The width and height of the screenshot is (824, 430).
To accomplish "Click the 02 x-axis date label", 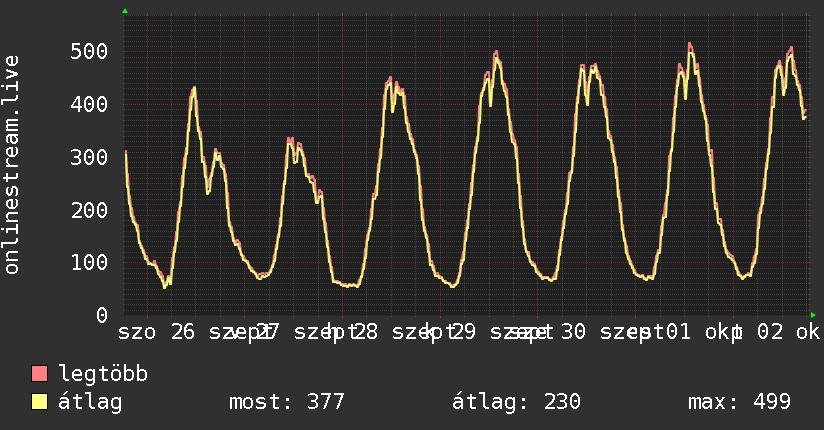I will pos(770,332).
